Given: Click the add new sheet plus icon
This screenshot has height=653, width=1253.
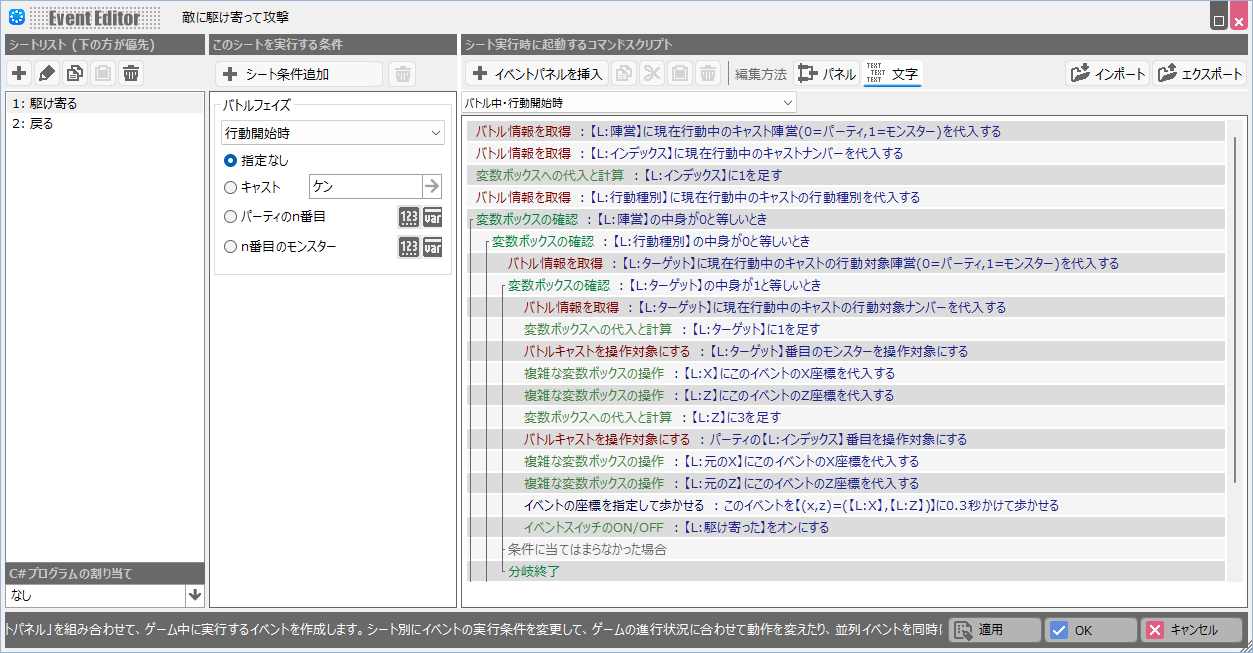Looking at the screenshot, I should 19,73.
